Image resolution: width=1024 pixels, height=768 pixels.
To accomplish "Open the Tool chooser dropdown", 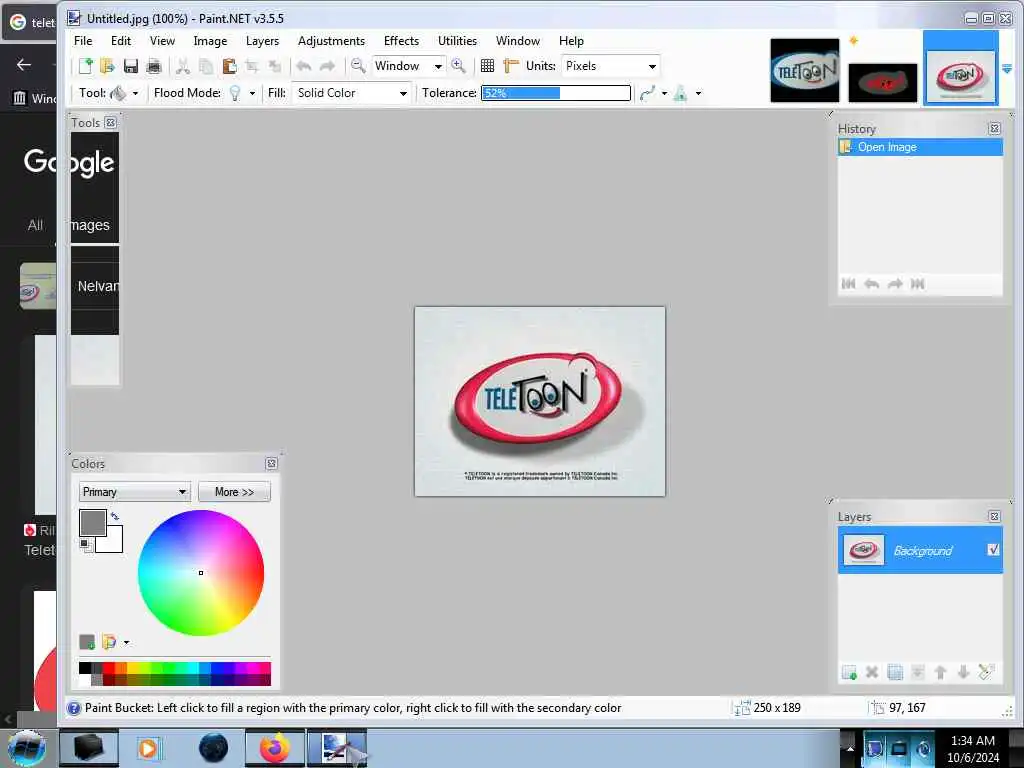I will [x=135, y=93].
